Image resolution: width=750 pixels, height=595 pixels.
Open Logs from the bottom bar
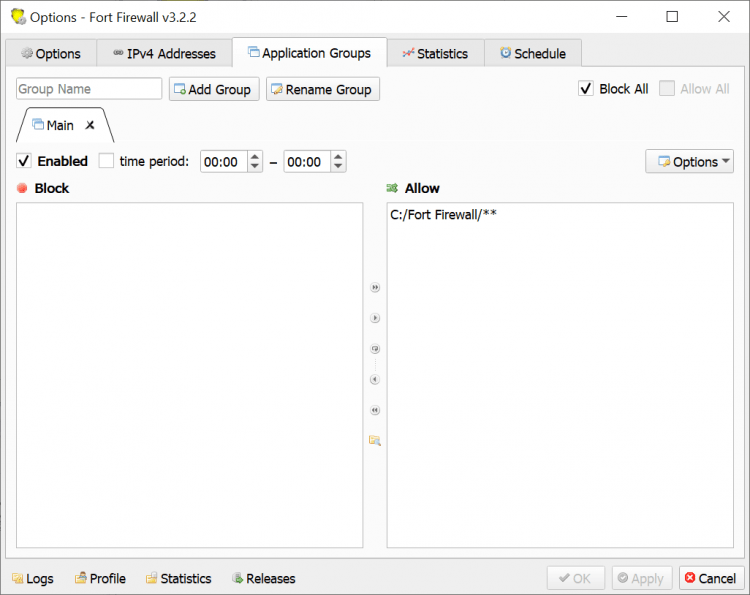[x=32, y=578]
